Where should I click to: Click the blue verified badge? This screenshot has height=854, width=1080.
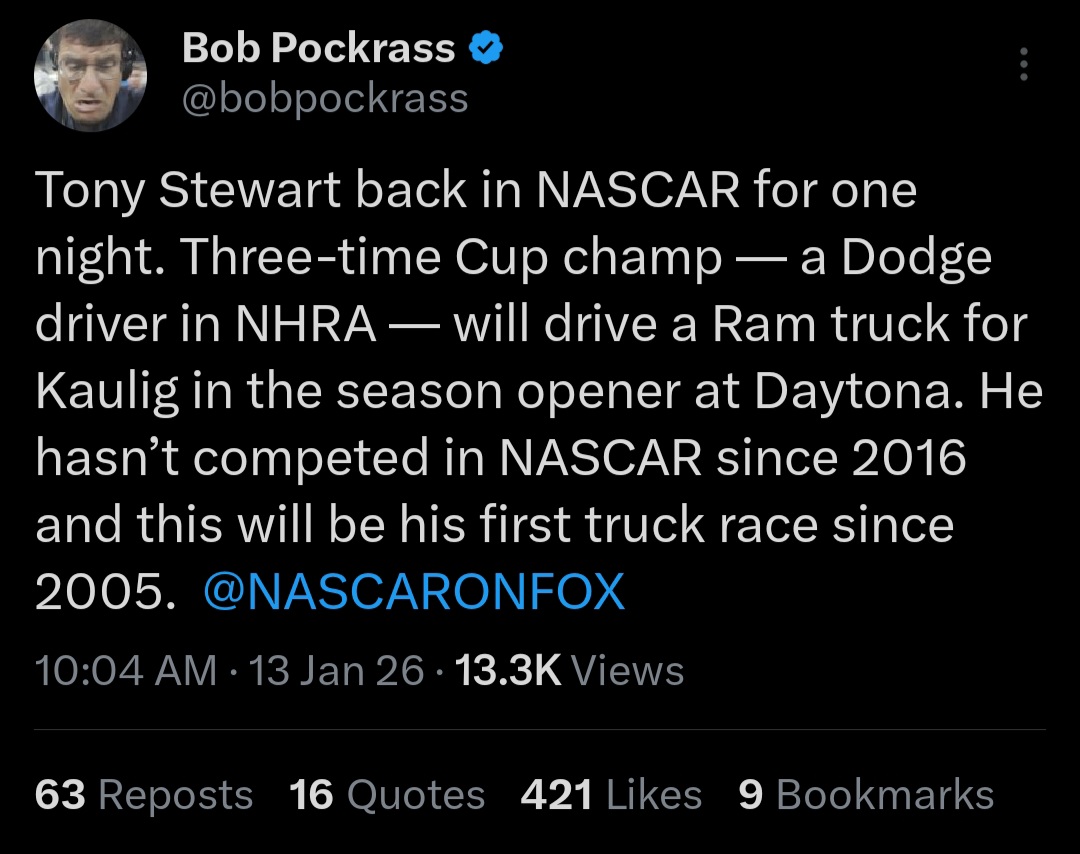[487, 48]
